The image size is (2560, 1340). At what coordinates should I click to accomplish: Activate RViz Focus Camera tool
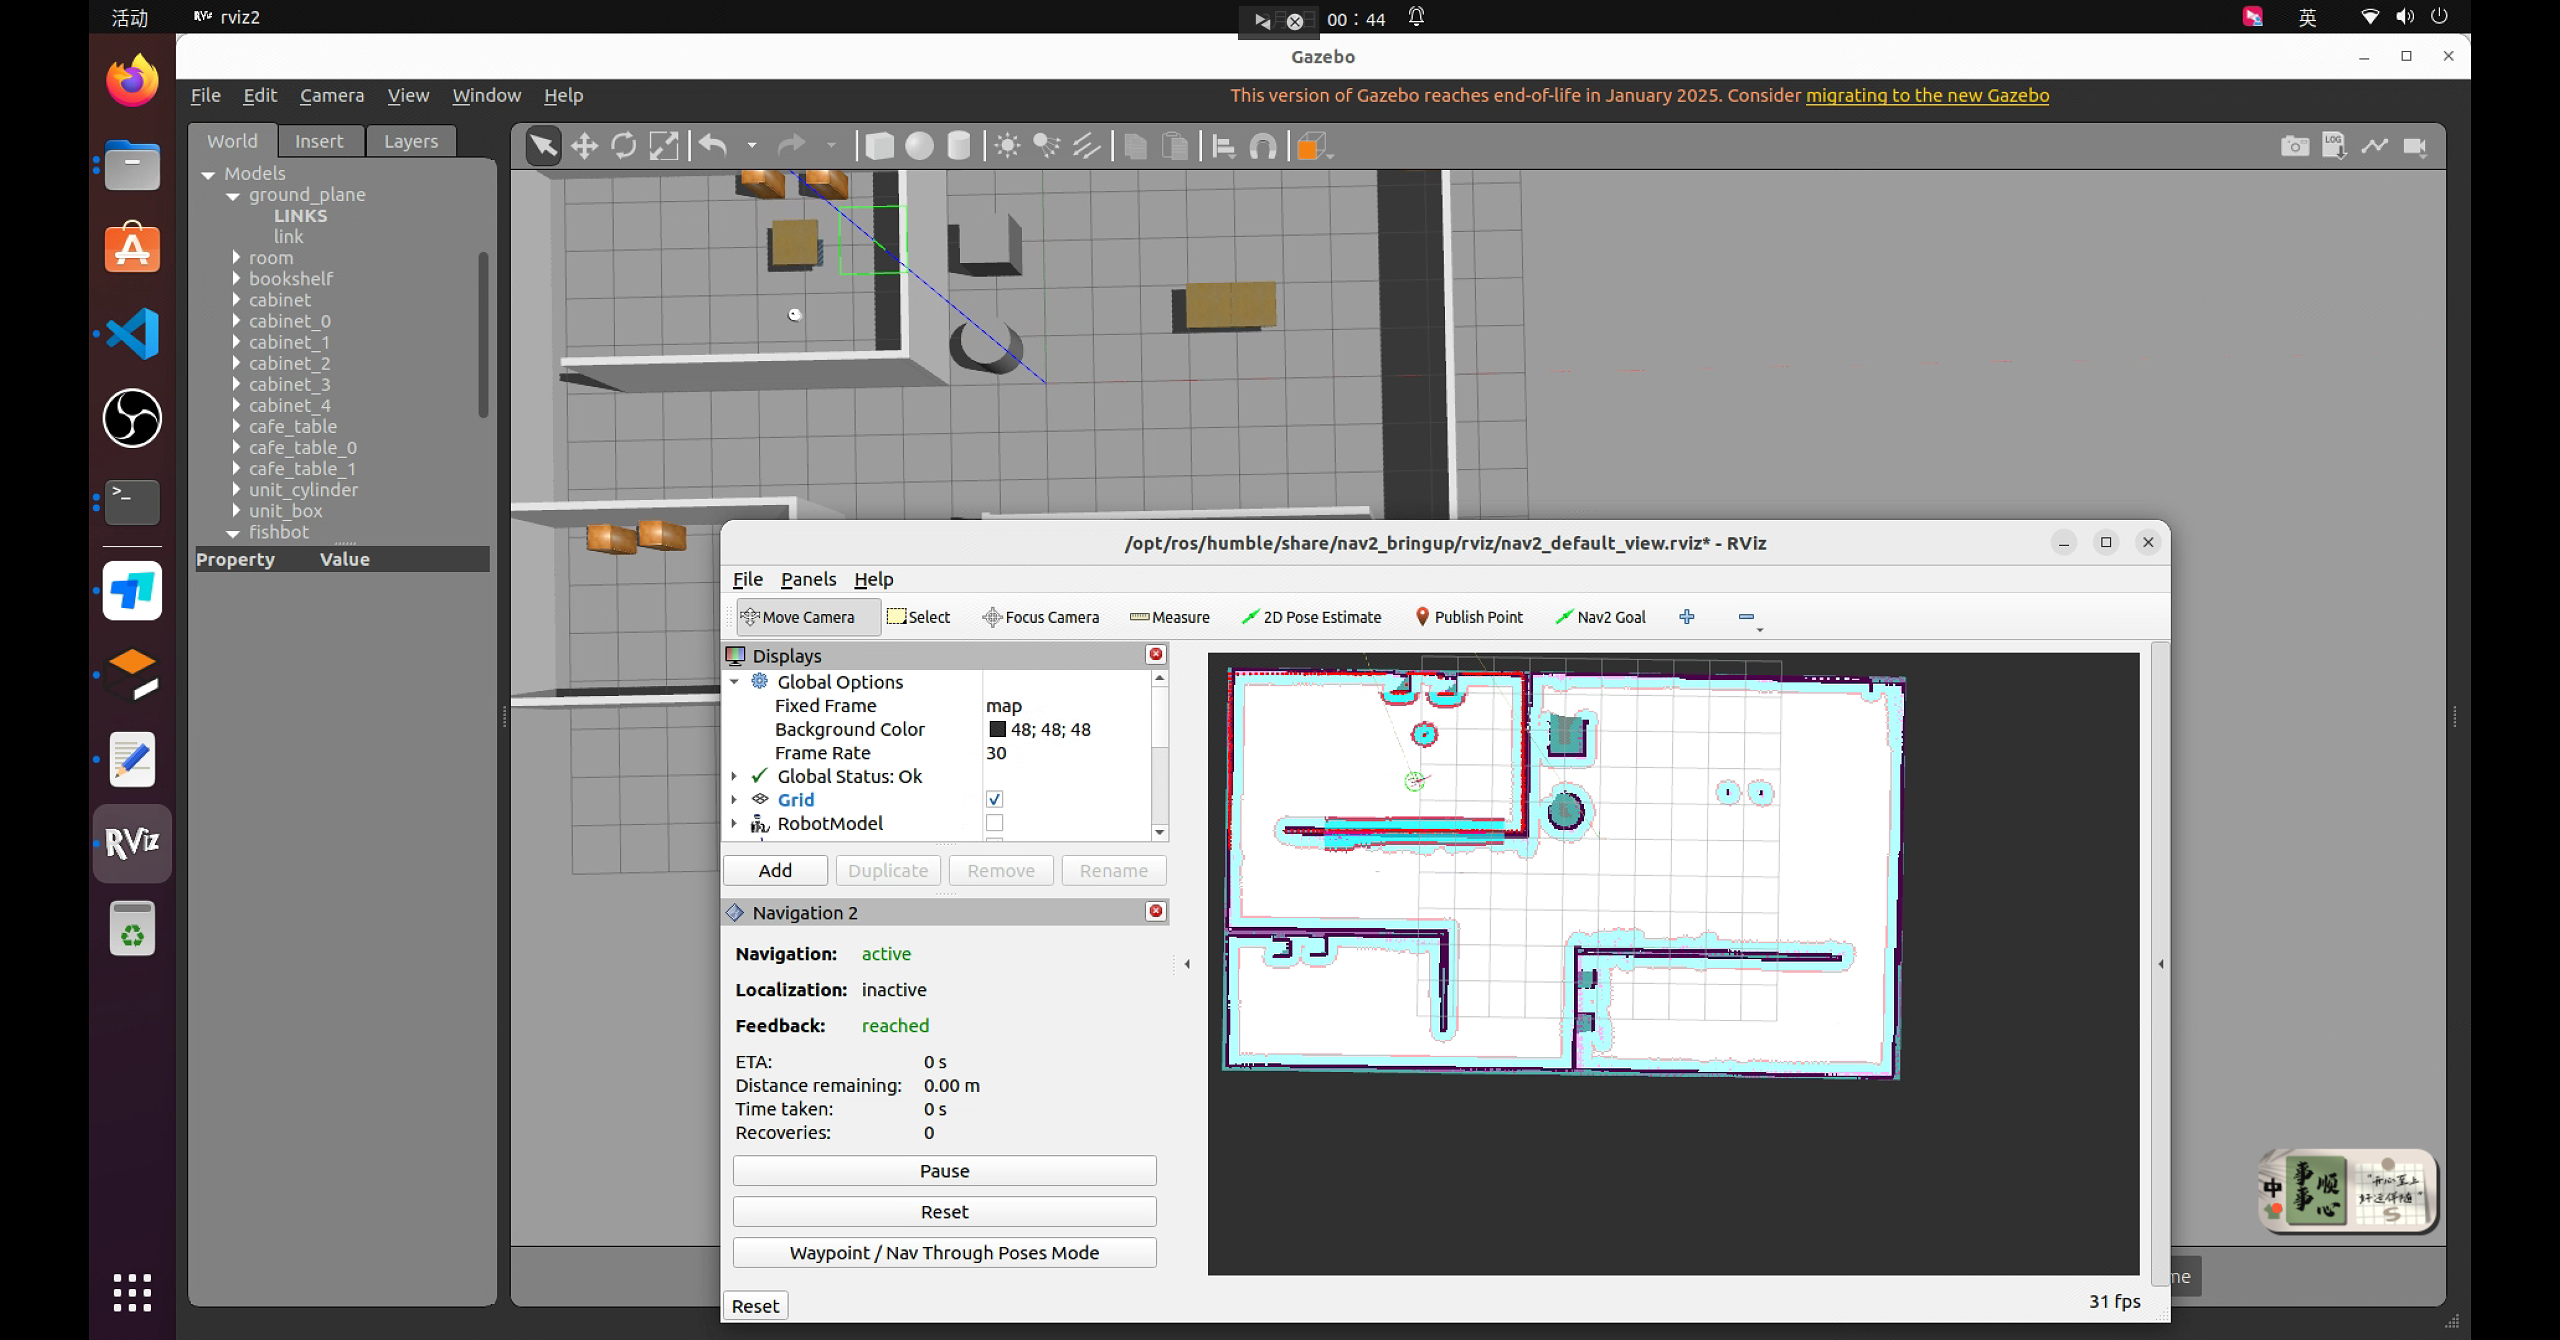tap(1041, 617)
